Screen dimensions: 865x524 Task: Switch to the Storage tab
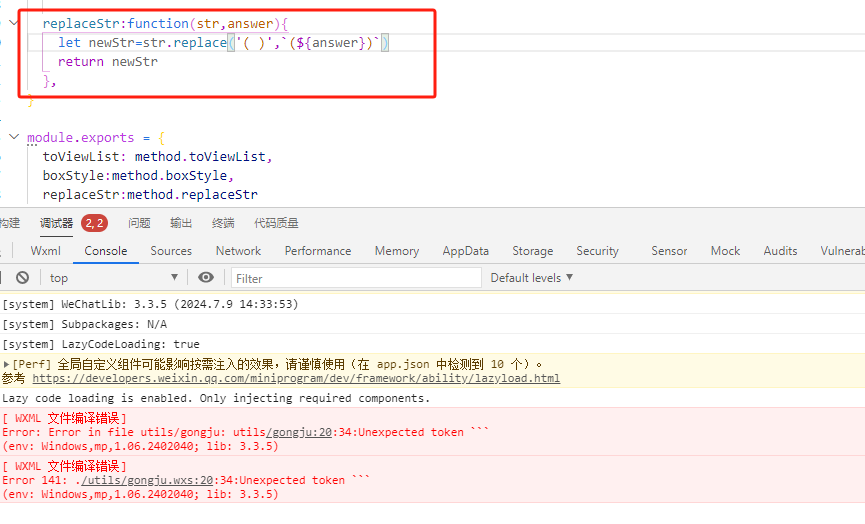pos(532,251)
